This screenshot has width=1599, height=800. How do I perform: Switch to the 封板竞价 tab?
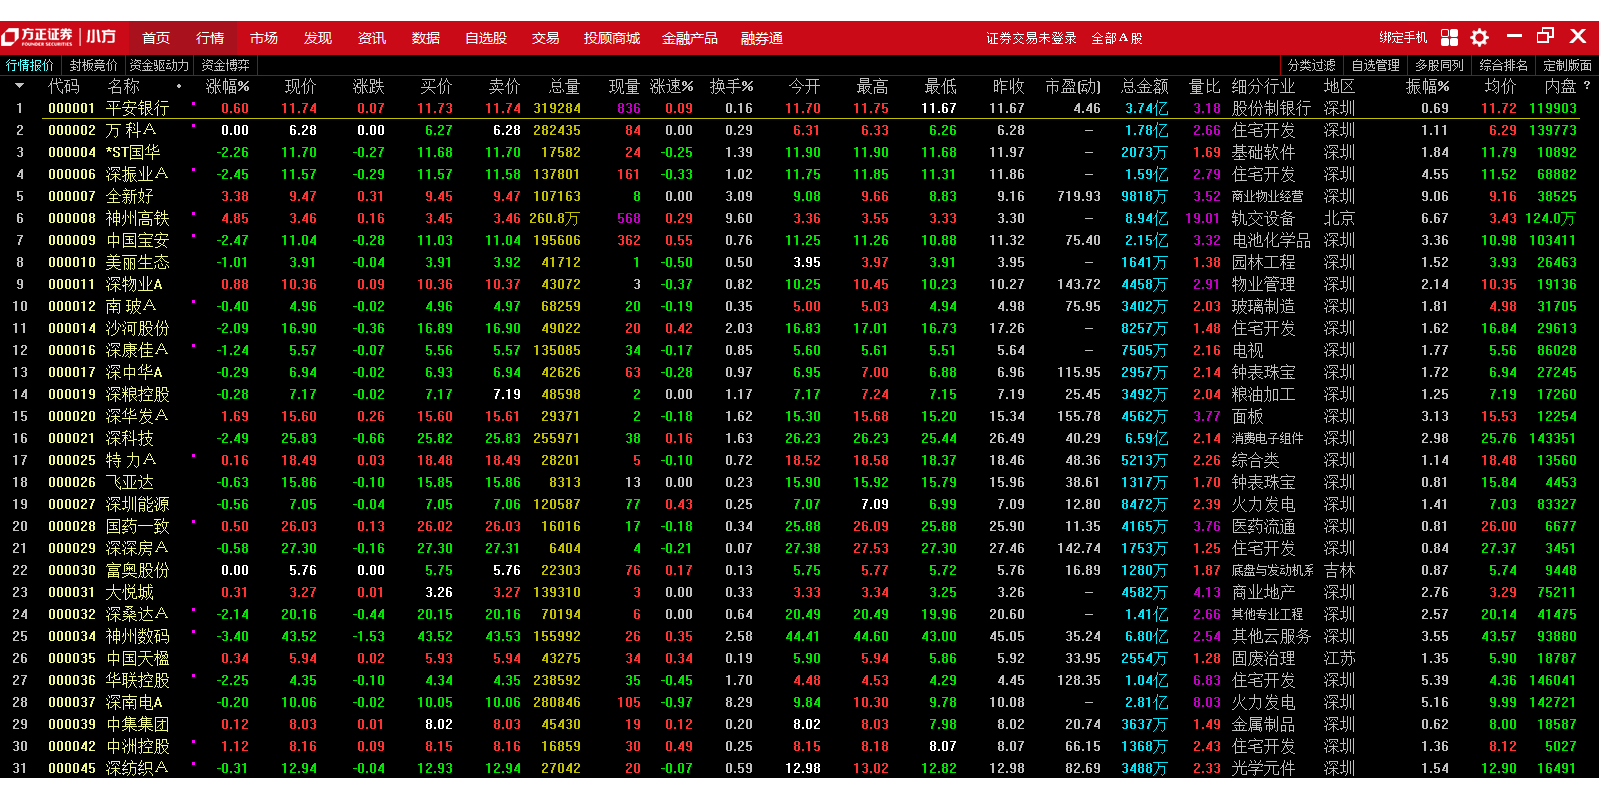[x=93, y=65]
